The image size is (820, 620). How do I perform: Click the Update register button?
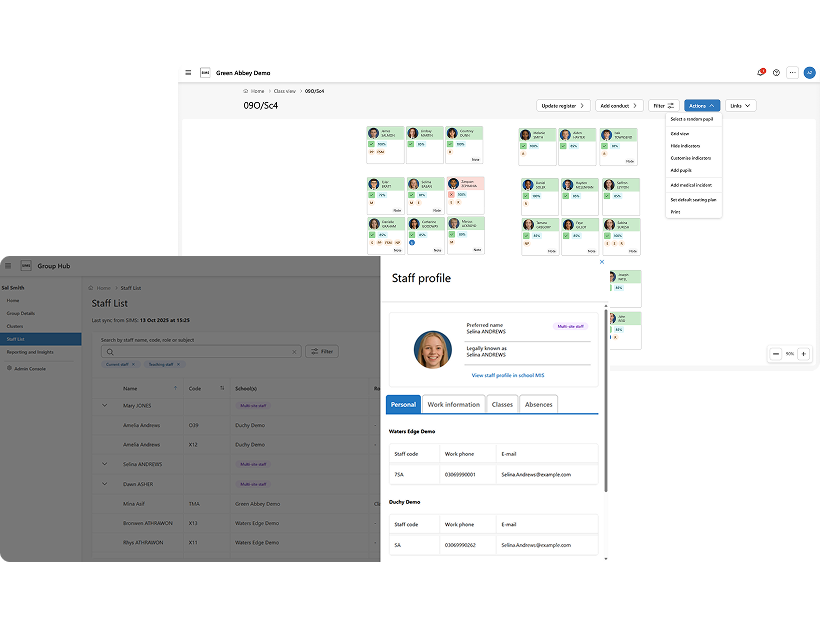coord(564,105)
